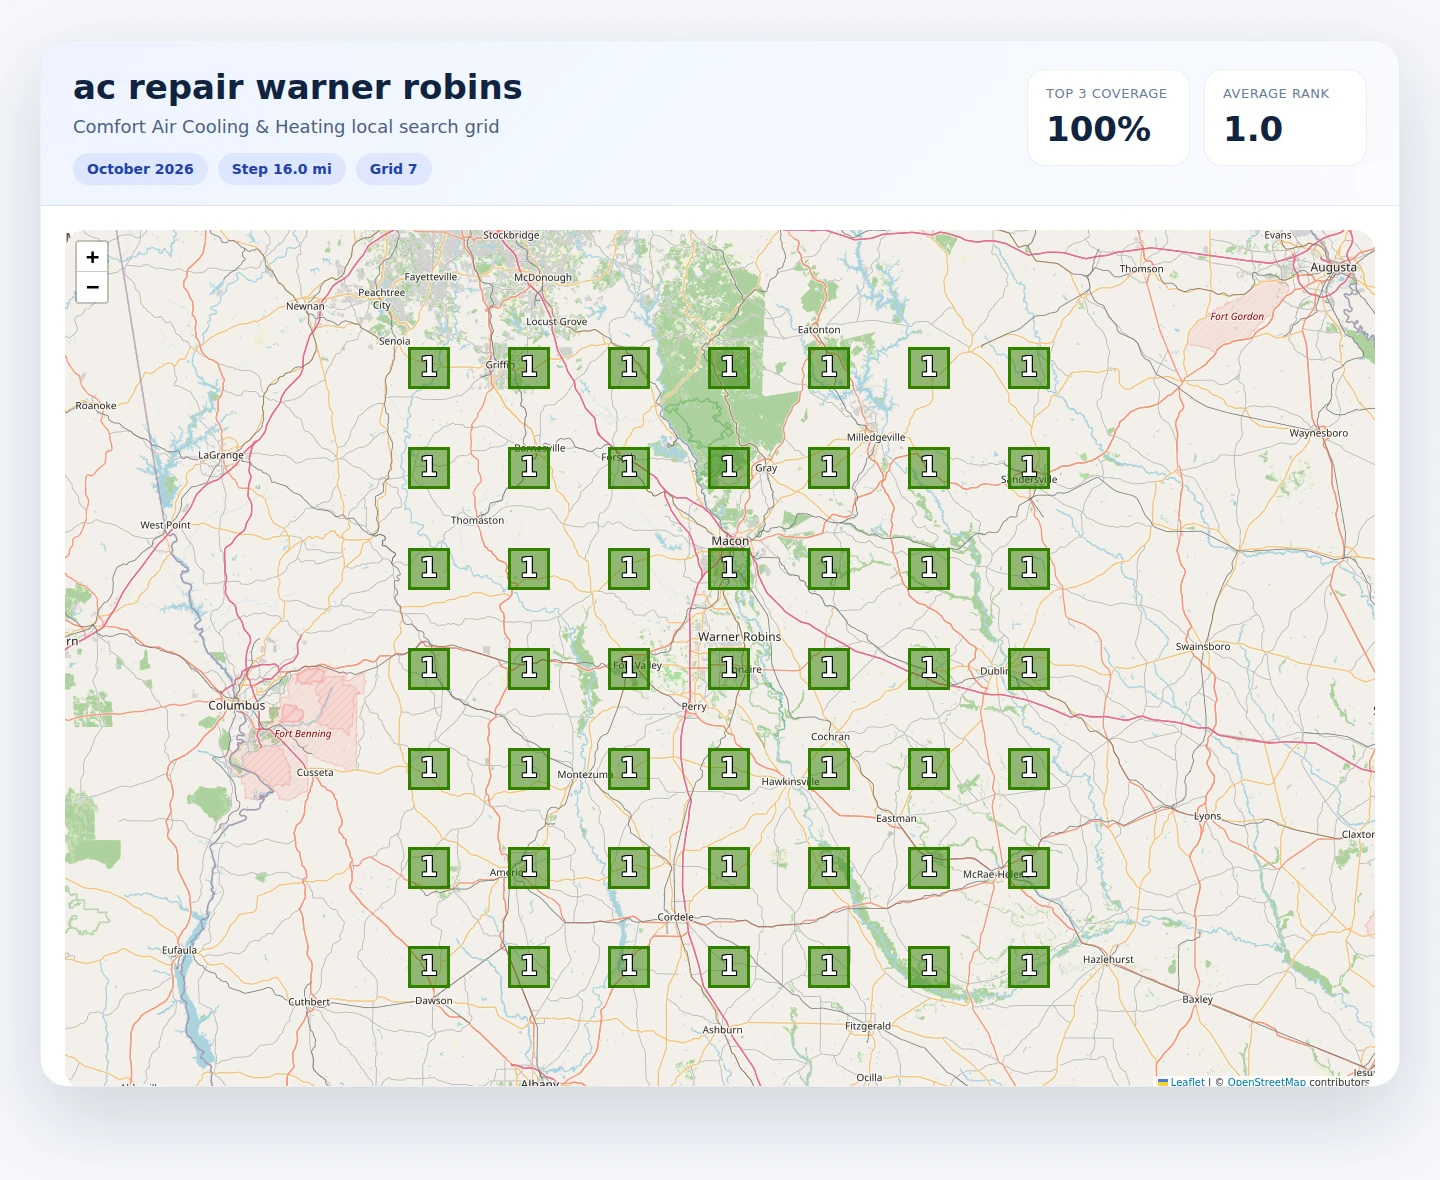Click the rank marker below Eatonton

pos(829,367)
